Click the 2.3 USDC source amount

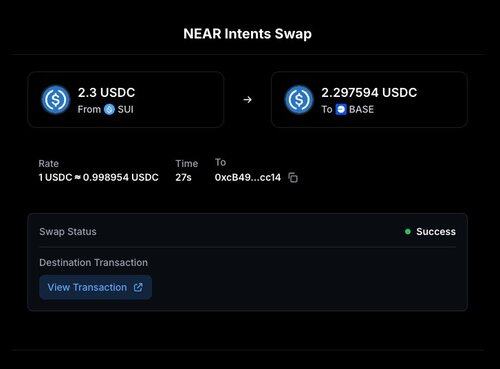click(x=106, y=92)
